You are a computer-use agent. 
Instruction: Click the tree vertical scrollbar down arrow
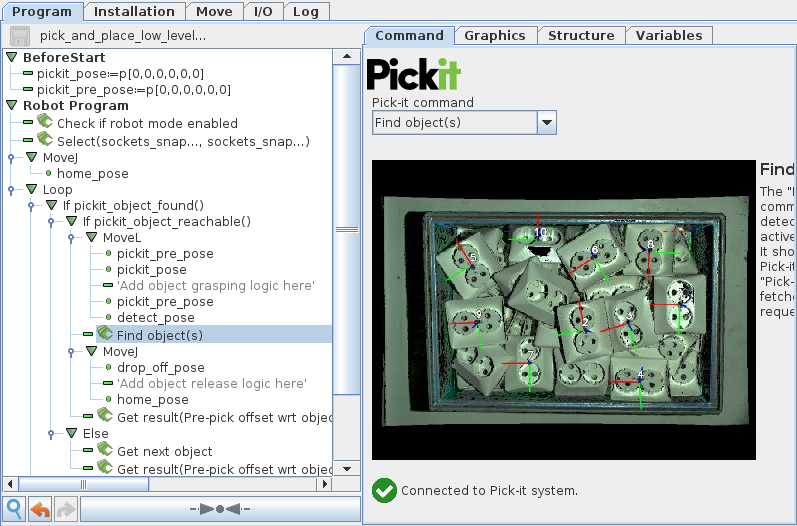(x=347, y=469)
